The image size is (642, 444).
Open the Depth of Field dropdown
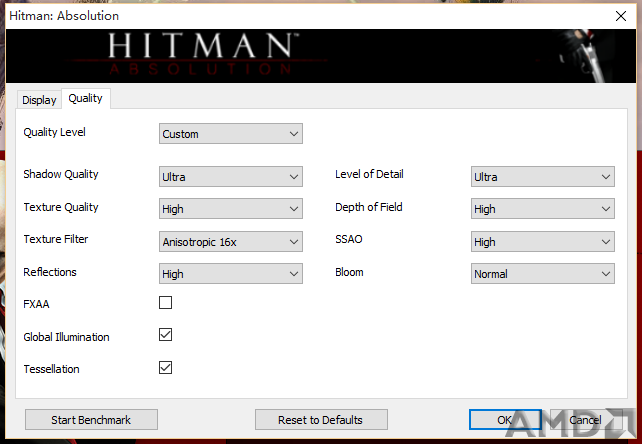coord(543,208)
